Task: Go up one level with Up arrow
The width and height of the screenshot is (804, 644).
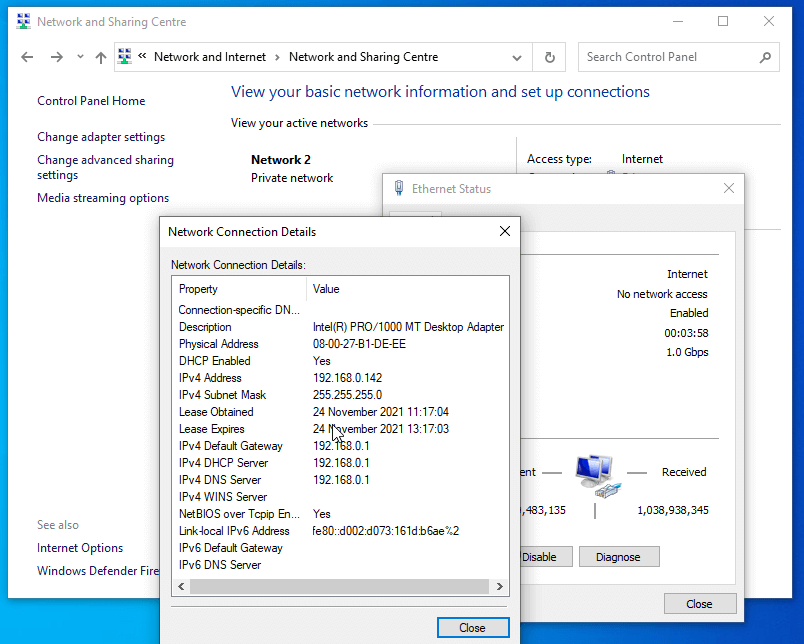Action: 100,58
